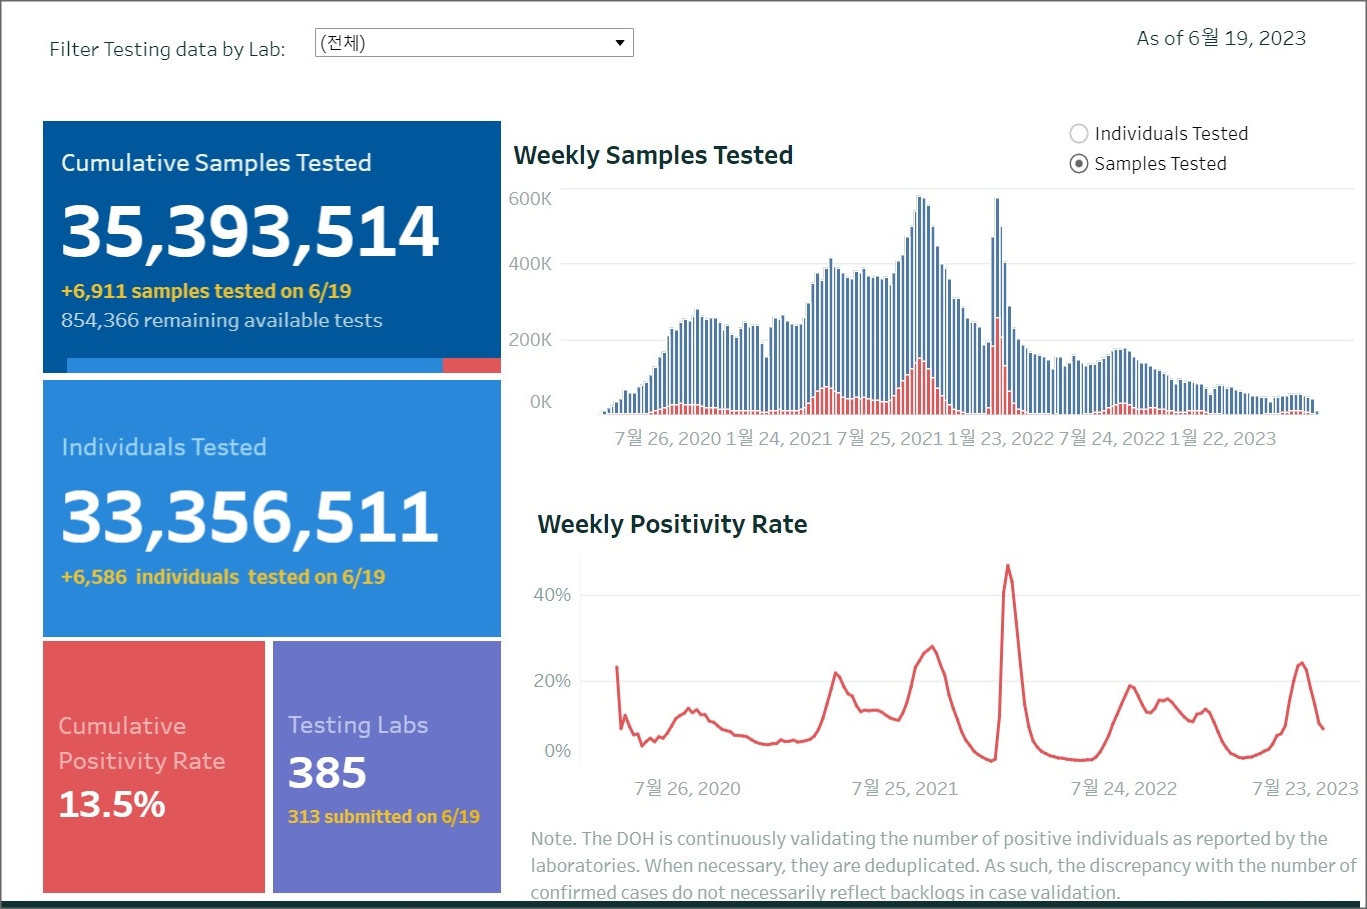
Task: Click the Individuals Tested value 33,356,511
Action: click(x=250, y=517)
